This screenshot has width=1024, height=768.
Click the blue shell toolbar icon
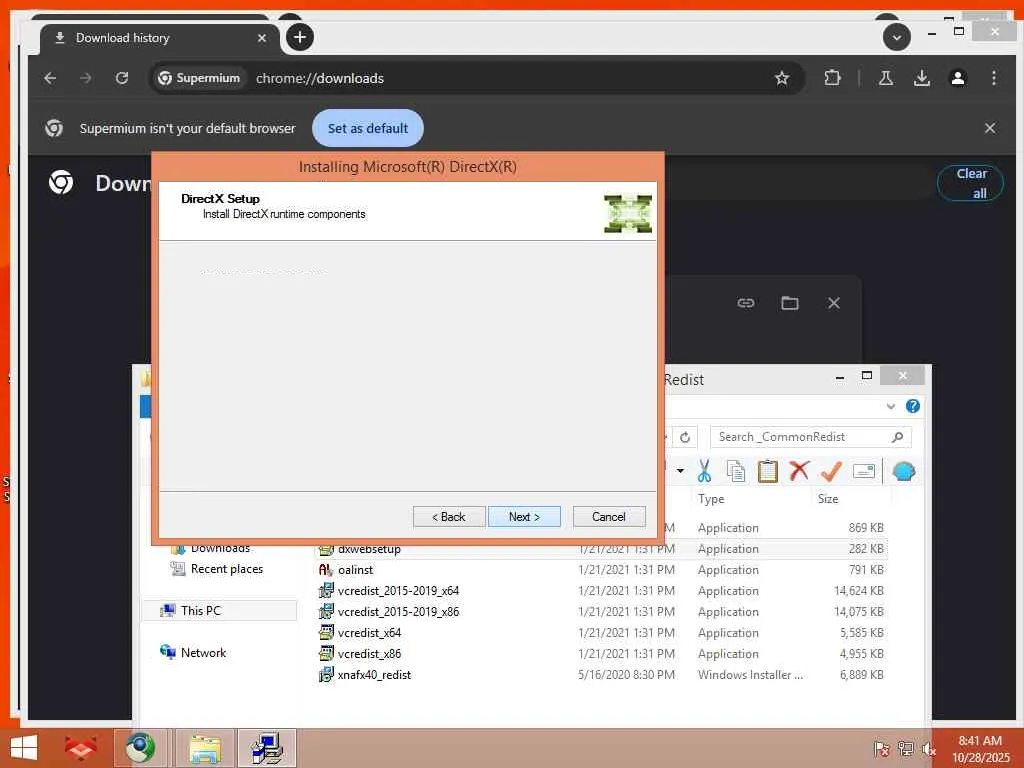[x=904, y=471]
